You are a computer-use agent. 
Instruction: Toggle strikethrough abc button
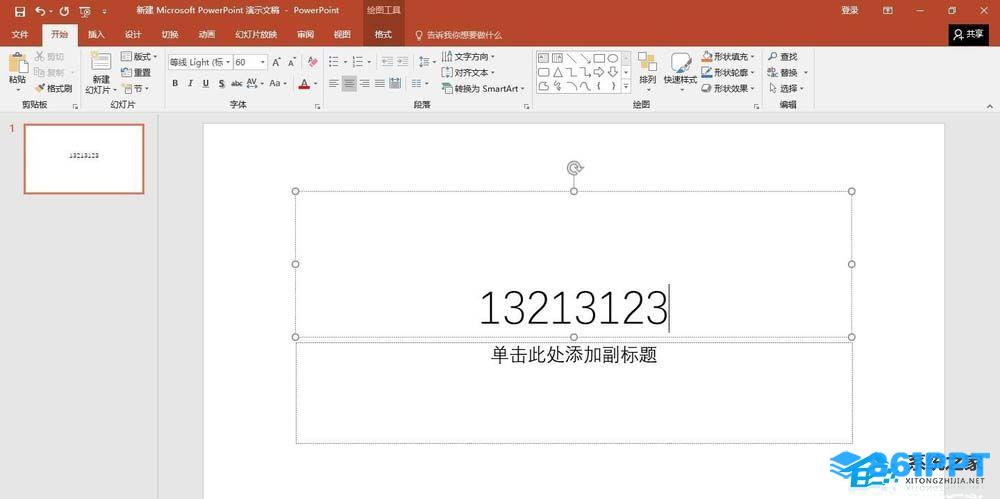click(x=237, y=83)
